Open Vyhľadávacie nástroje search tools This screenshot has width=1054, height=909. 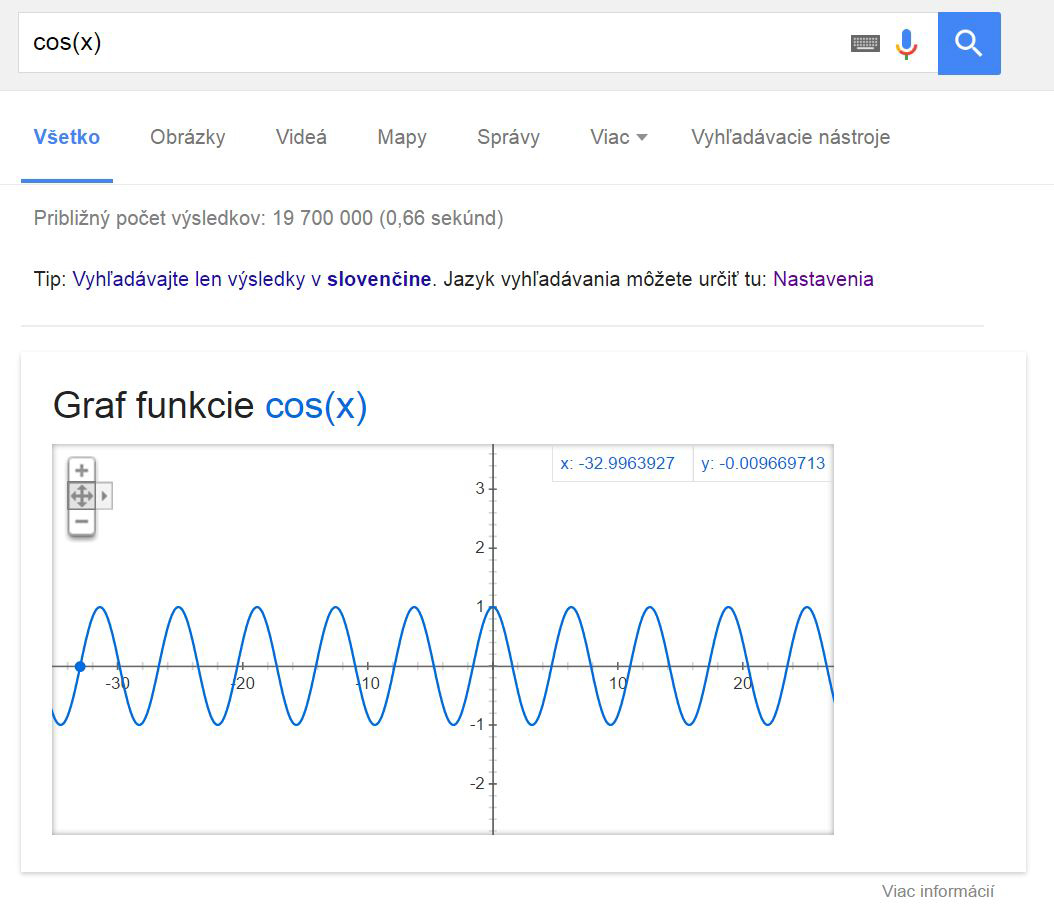790,137
